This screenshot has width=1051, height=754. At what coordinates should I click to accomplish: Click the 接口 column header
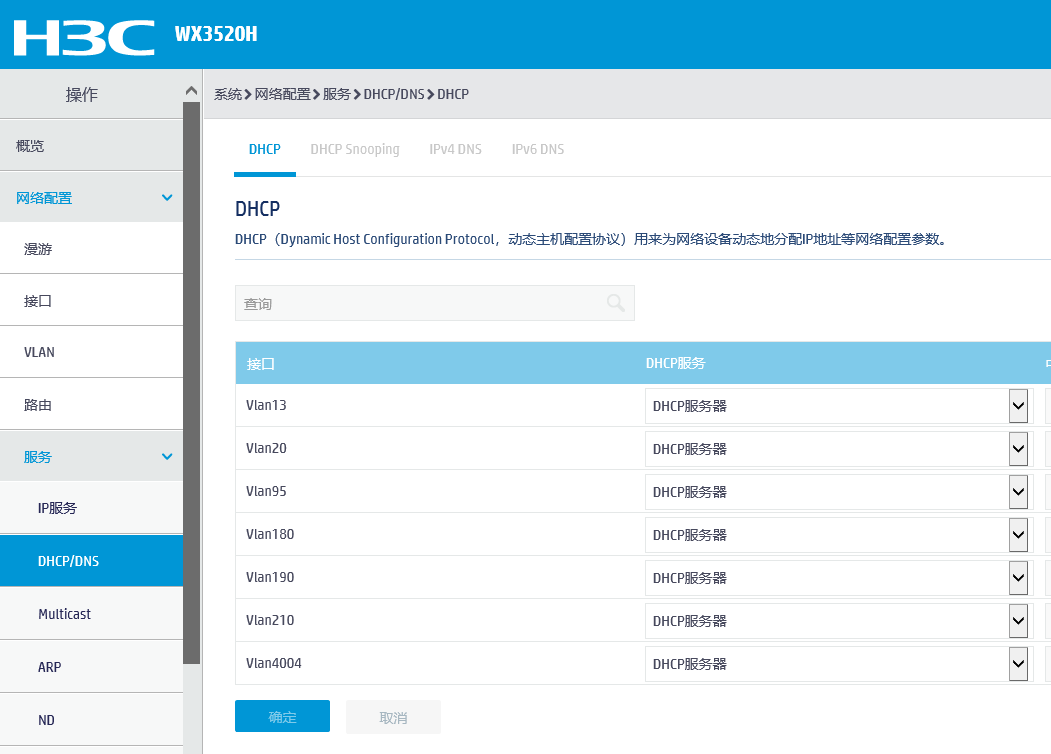261,364
